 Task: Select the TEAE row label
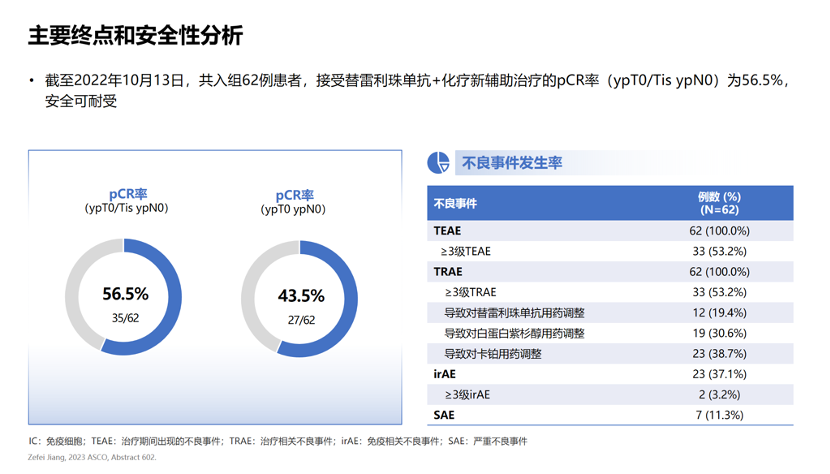tap(447, 231)
